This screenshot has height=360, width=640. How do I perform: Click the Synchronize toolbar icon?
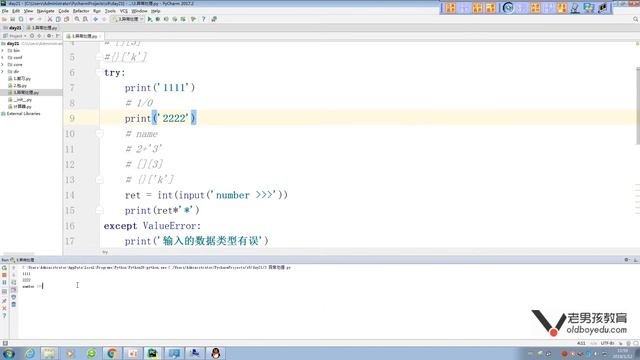point(21,19)
